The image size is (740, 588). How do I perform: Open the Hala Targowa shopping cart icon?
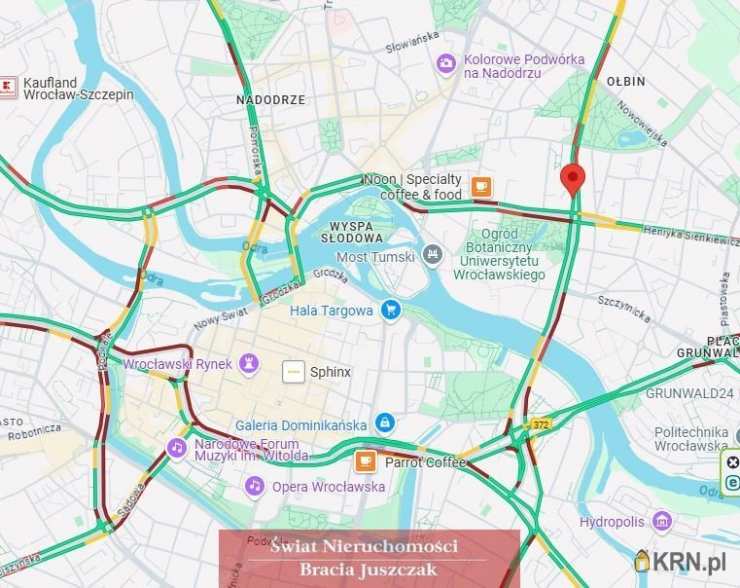391,310
